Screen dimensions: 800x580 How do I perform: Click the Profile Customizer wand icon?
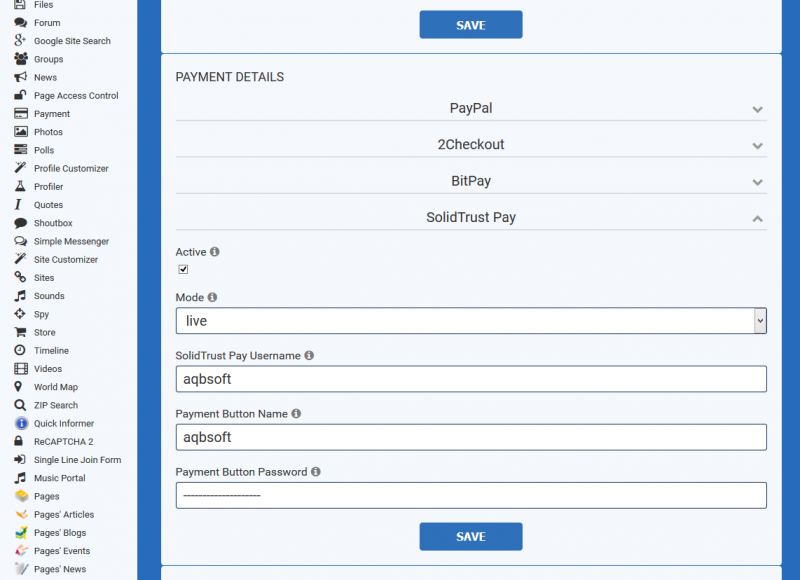point(20,168)
